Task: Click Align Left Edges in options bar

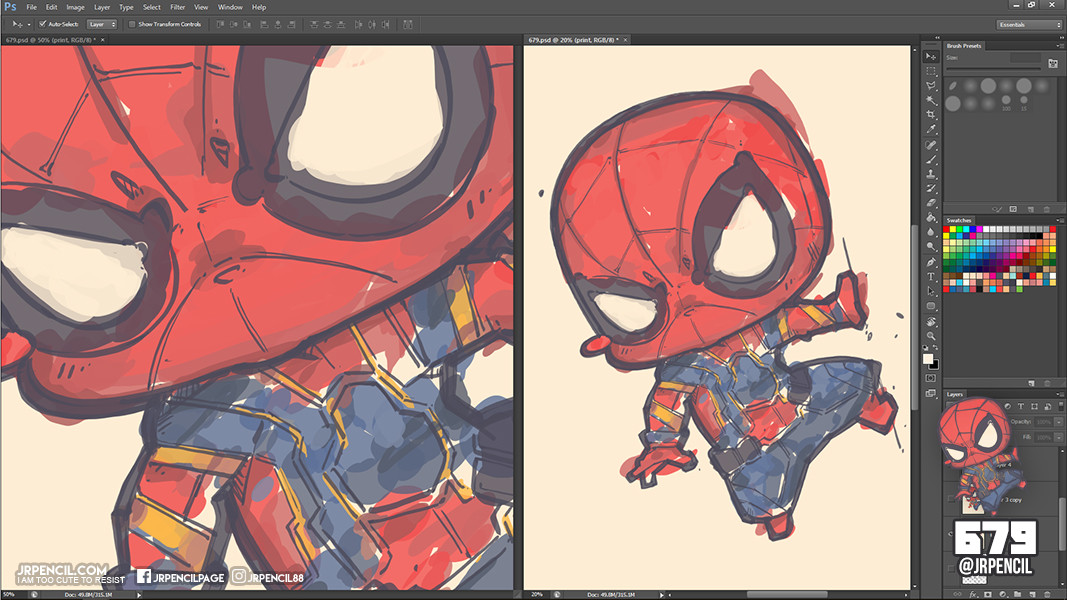Action: click(x=264, y=24)
